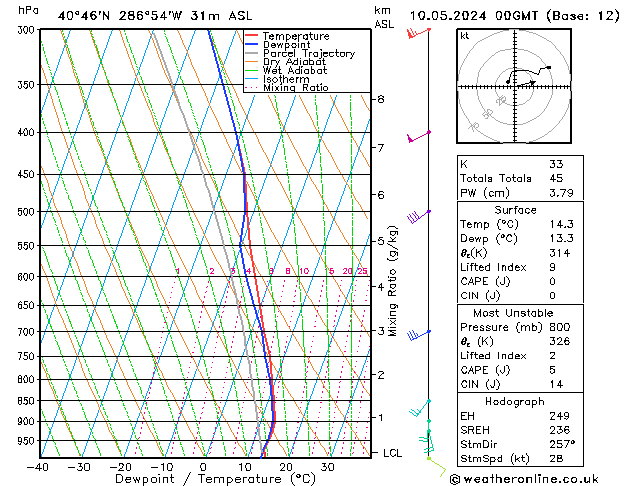Click the gray Parcel Trajectory legend line
The height and width of the screenshot is (486, 629).
pos(251,53)
